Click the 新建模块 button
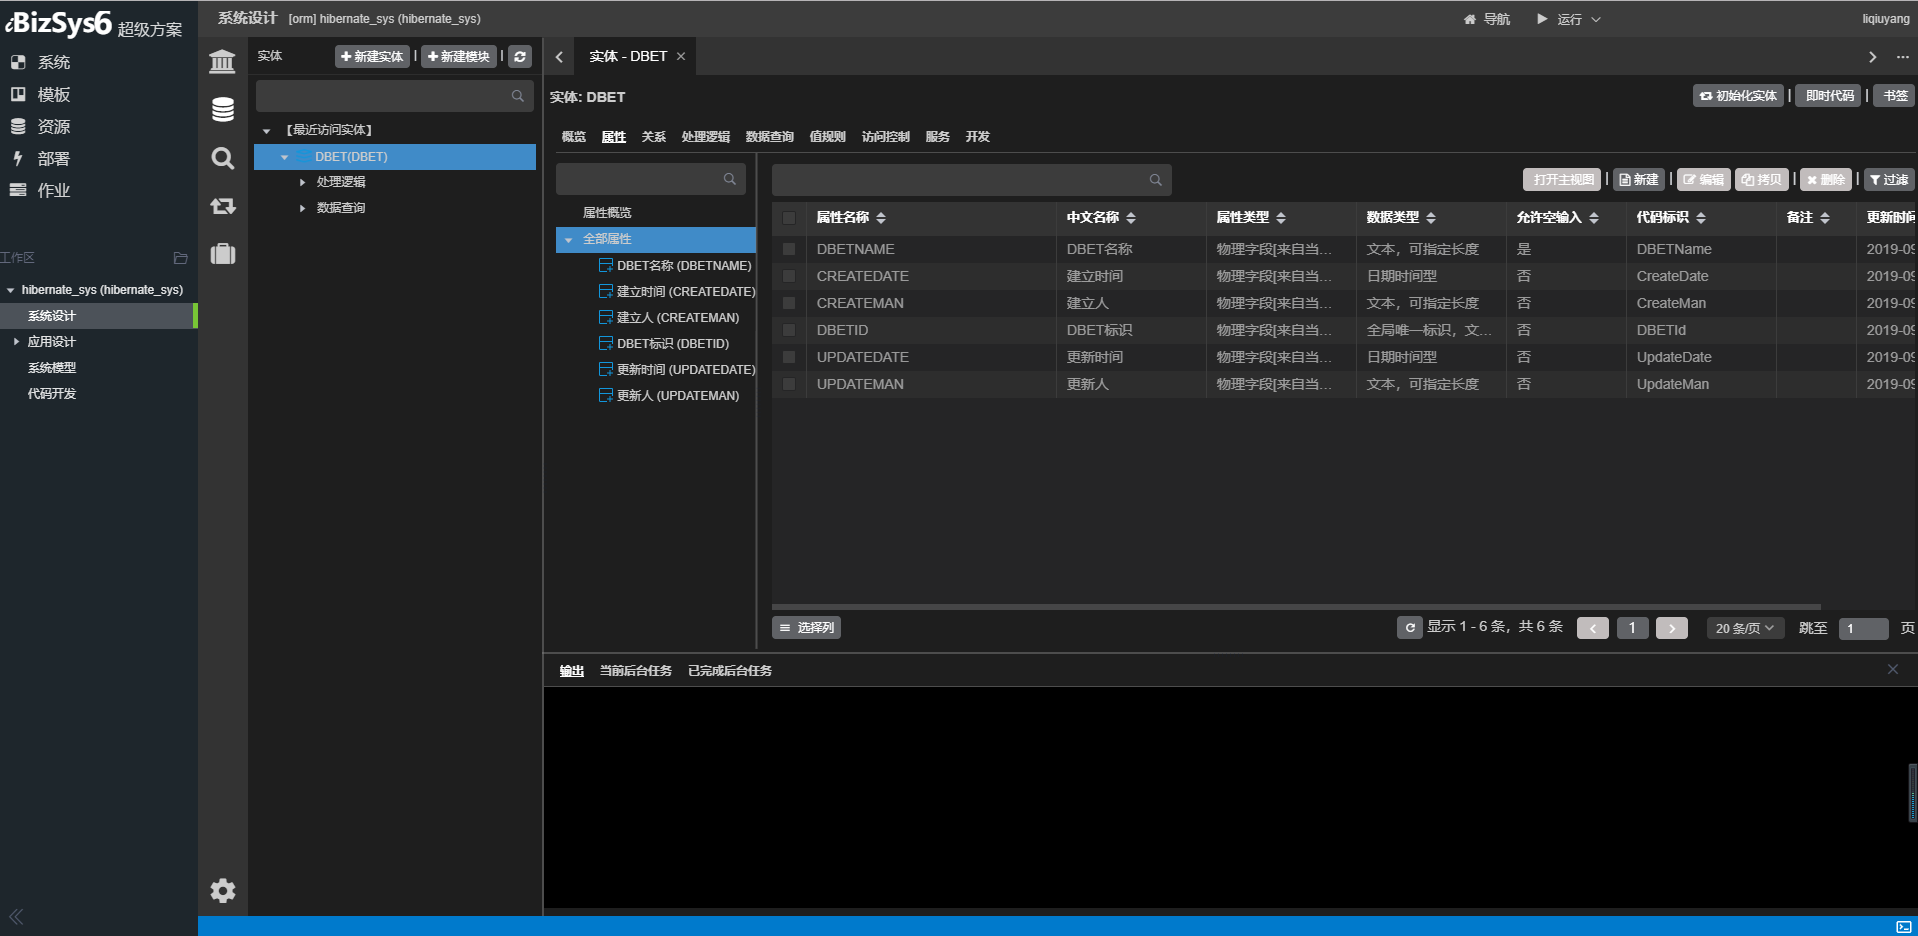 (x=459, y=57)
